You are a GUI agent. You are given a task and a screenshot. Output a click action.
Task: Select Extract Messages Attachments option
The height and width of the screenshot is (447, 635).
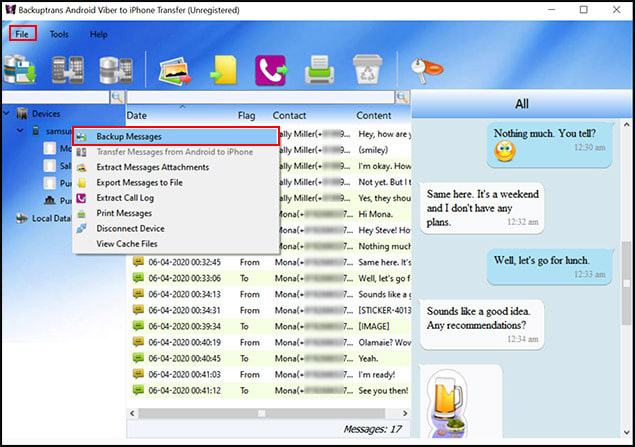[152, 167]
